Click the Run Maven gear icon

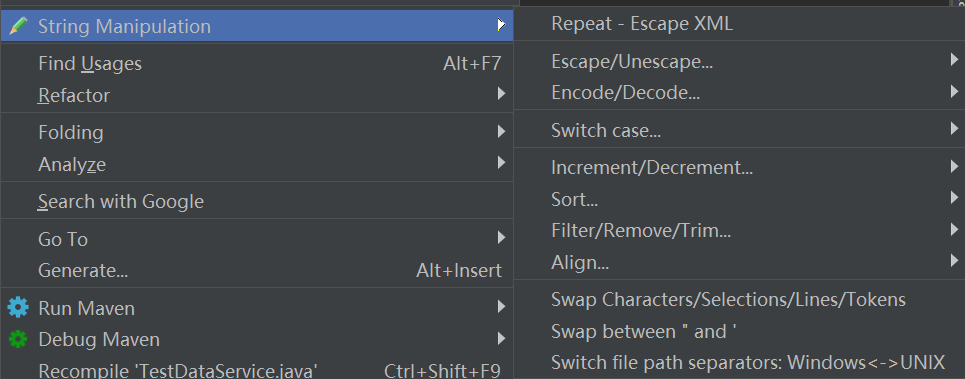point(18,308)
